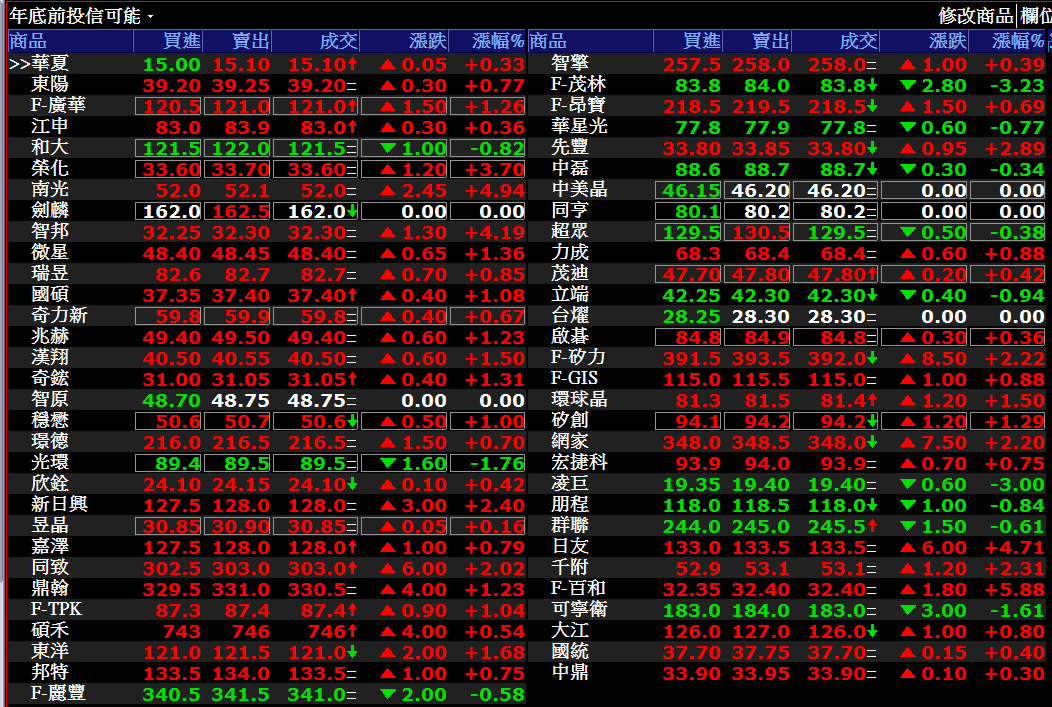Click the red up arrow in 同致's change cell

(389, 569)
